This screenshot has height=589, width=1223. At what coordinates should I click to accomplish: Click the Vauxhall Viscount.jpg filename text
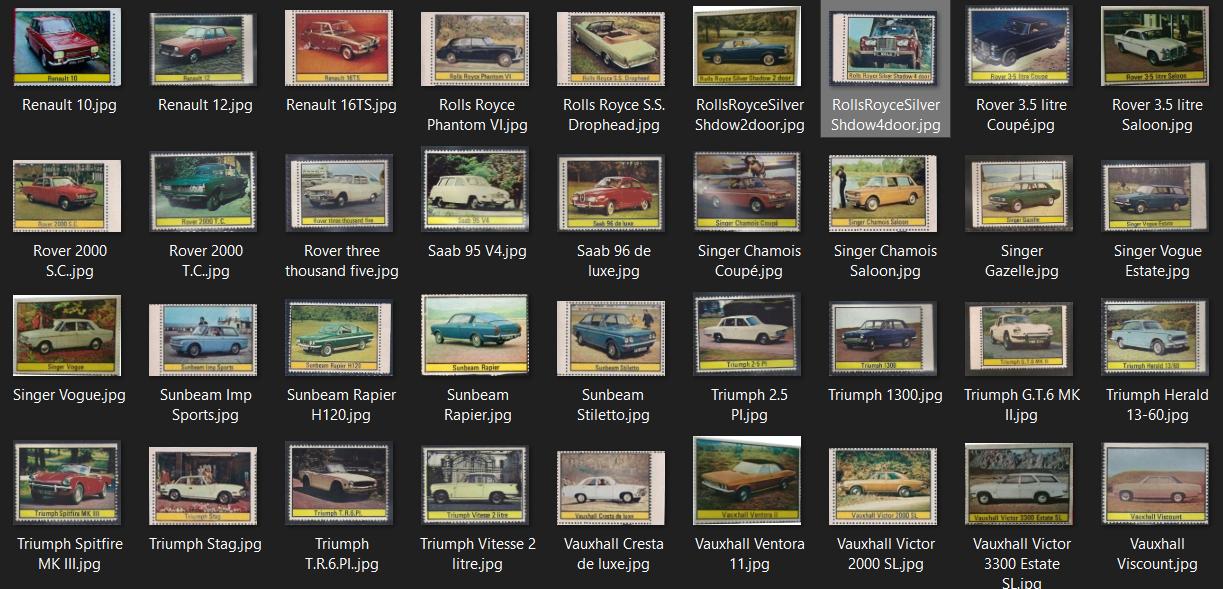point(1157,554)
